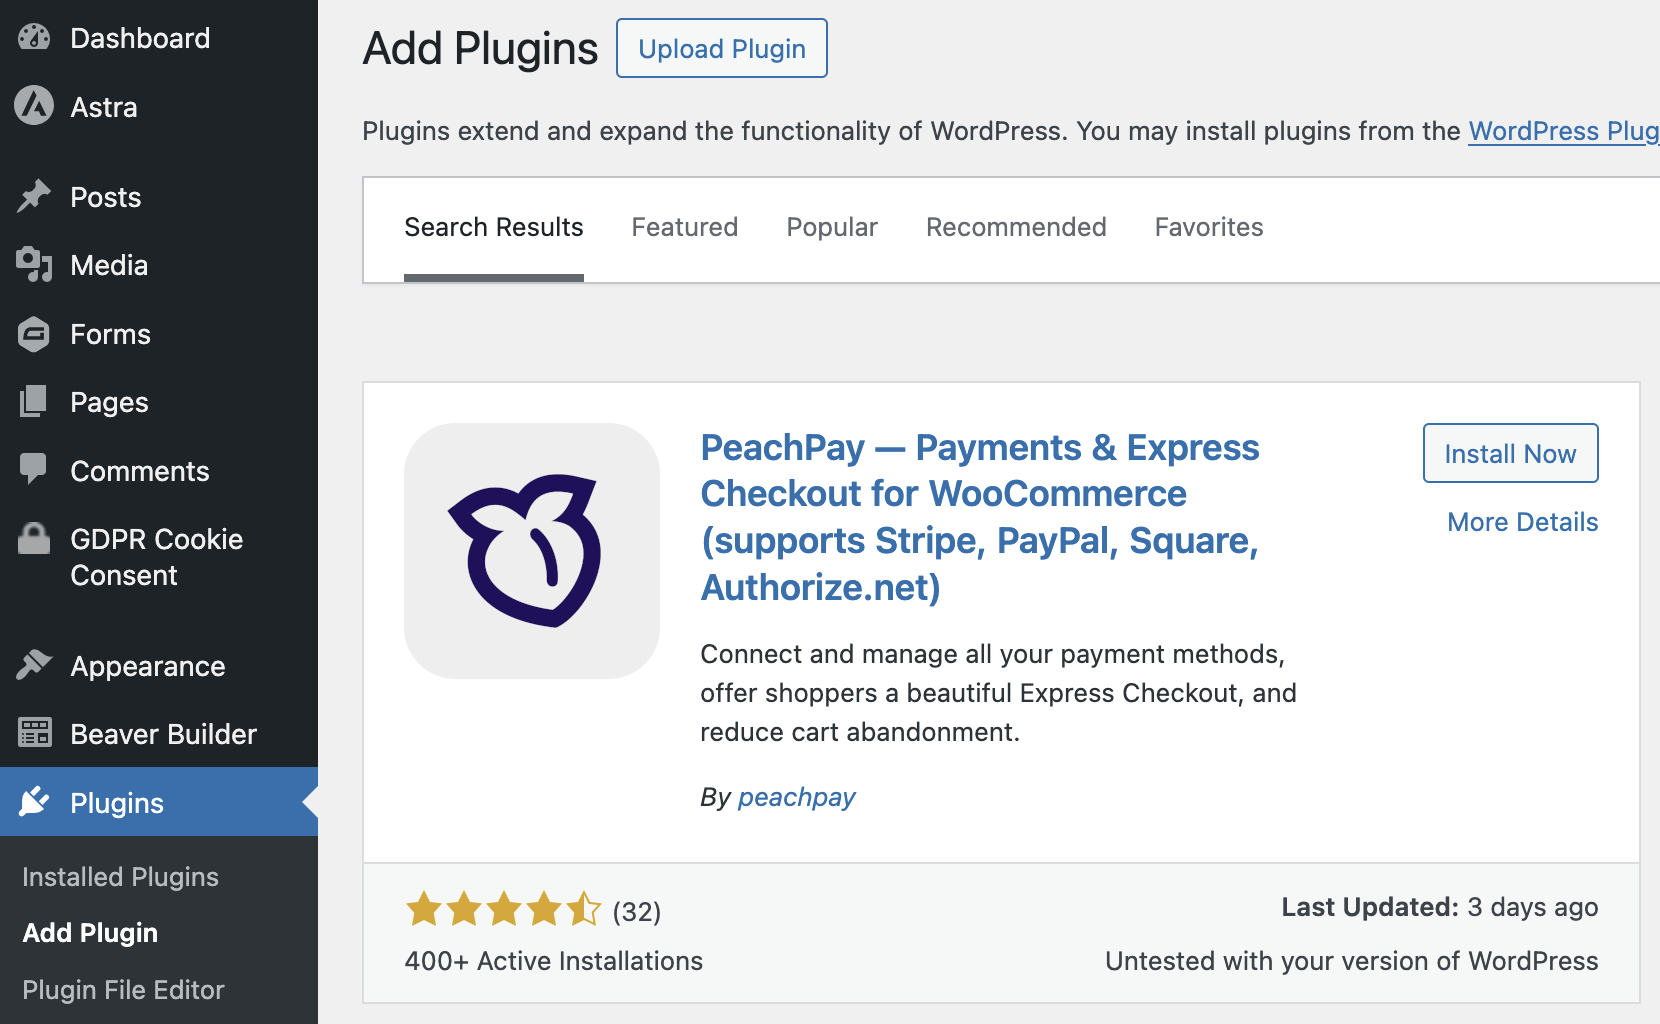Click the Comments speech bubble icon
Screen dimensions: 1660x1024
coord(34,469)
